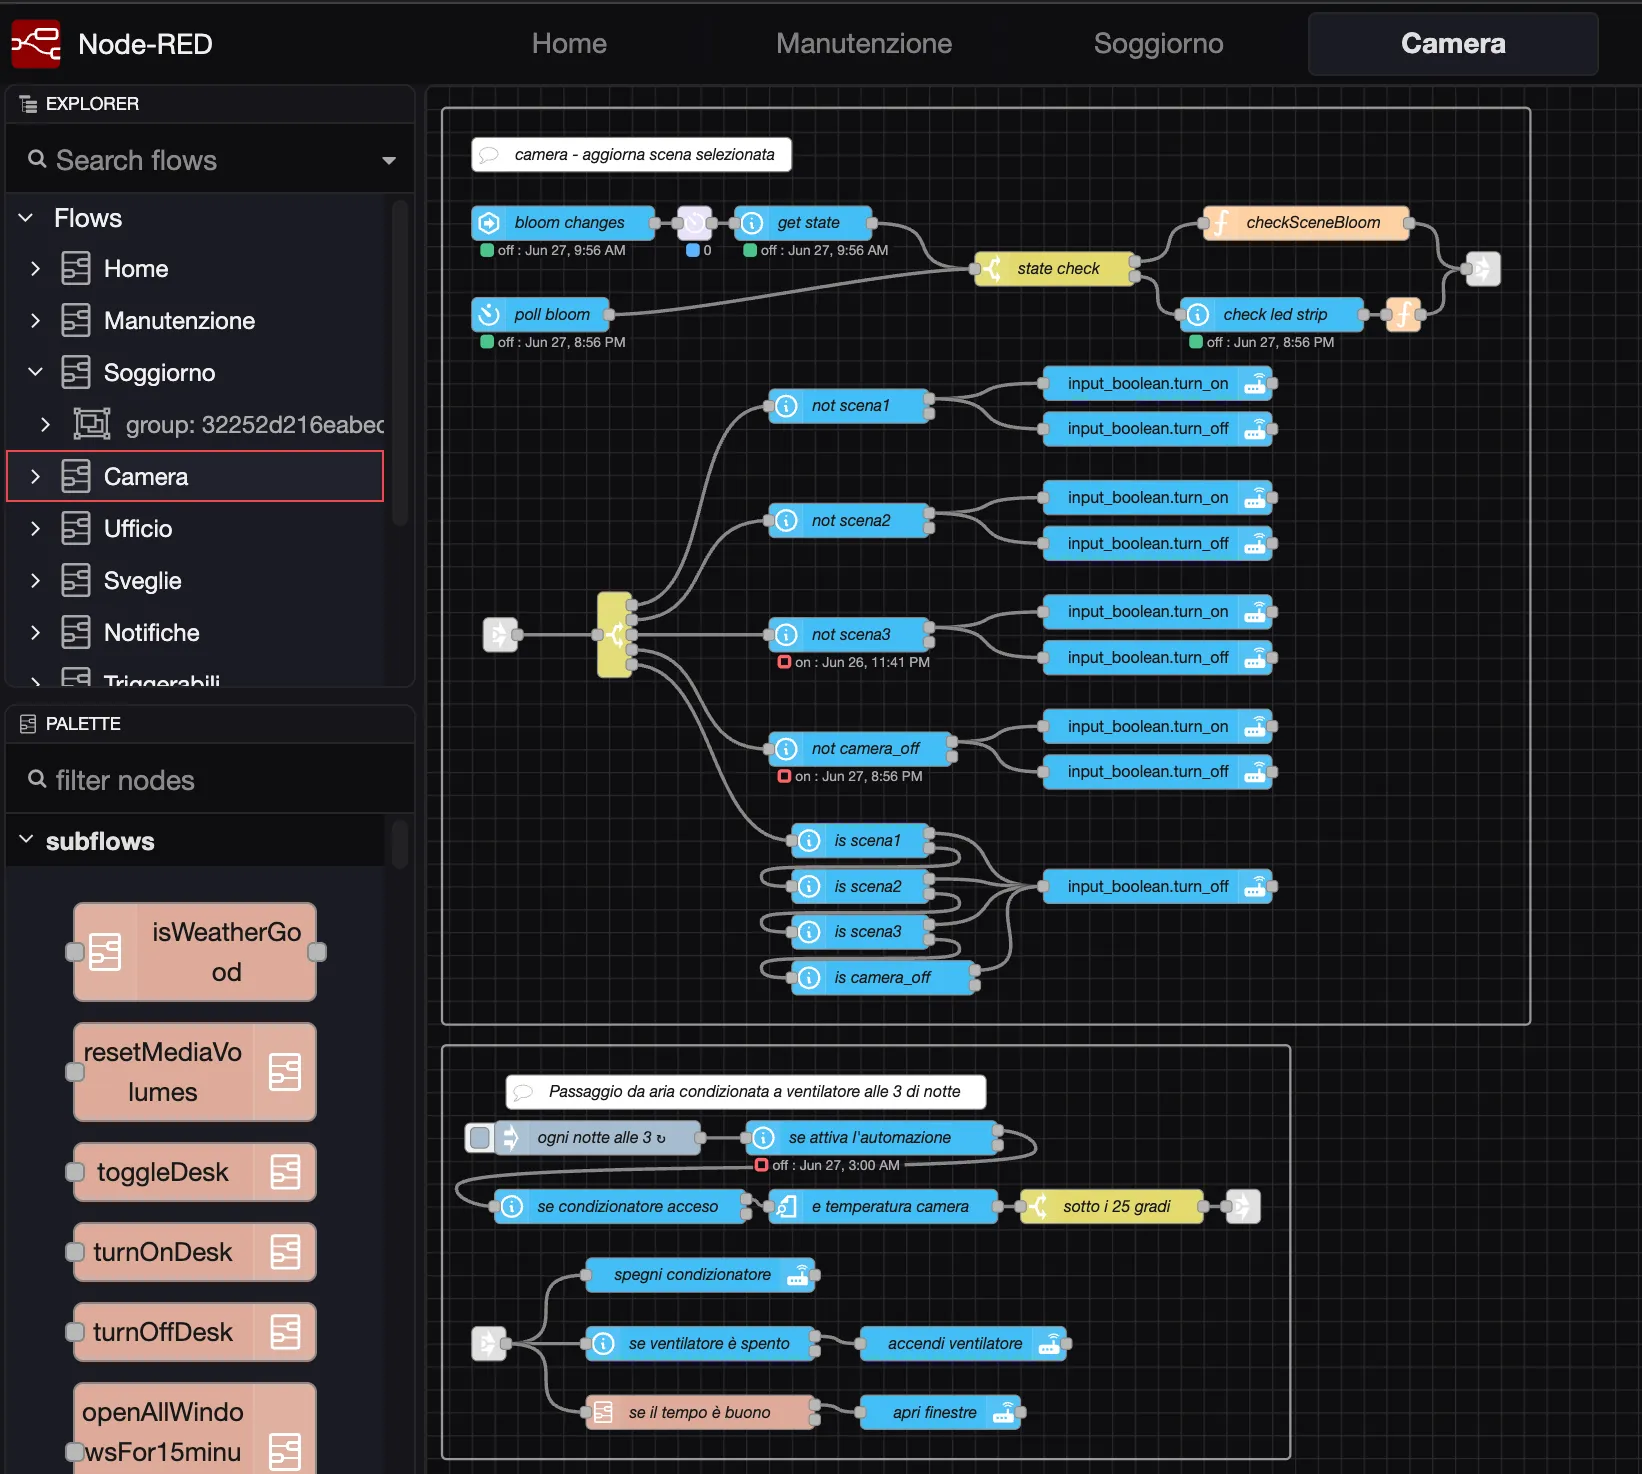Select the not camera_off state node

pos(860,749)
